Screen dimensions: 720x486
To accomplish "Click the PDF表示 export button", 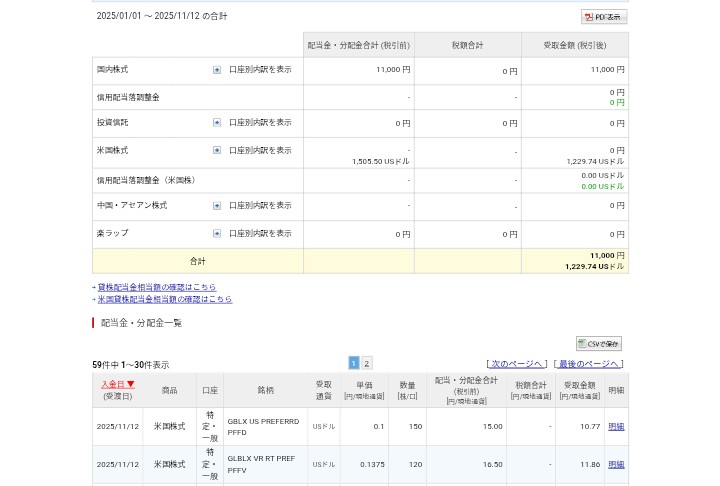I will click(603, 17).
